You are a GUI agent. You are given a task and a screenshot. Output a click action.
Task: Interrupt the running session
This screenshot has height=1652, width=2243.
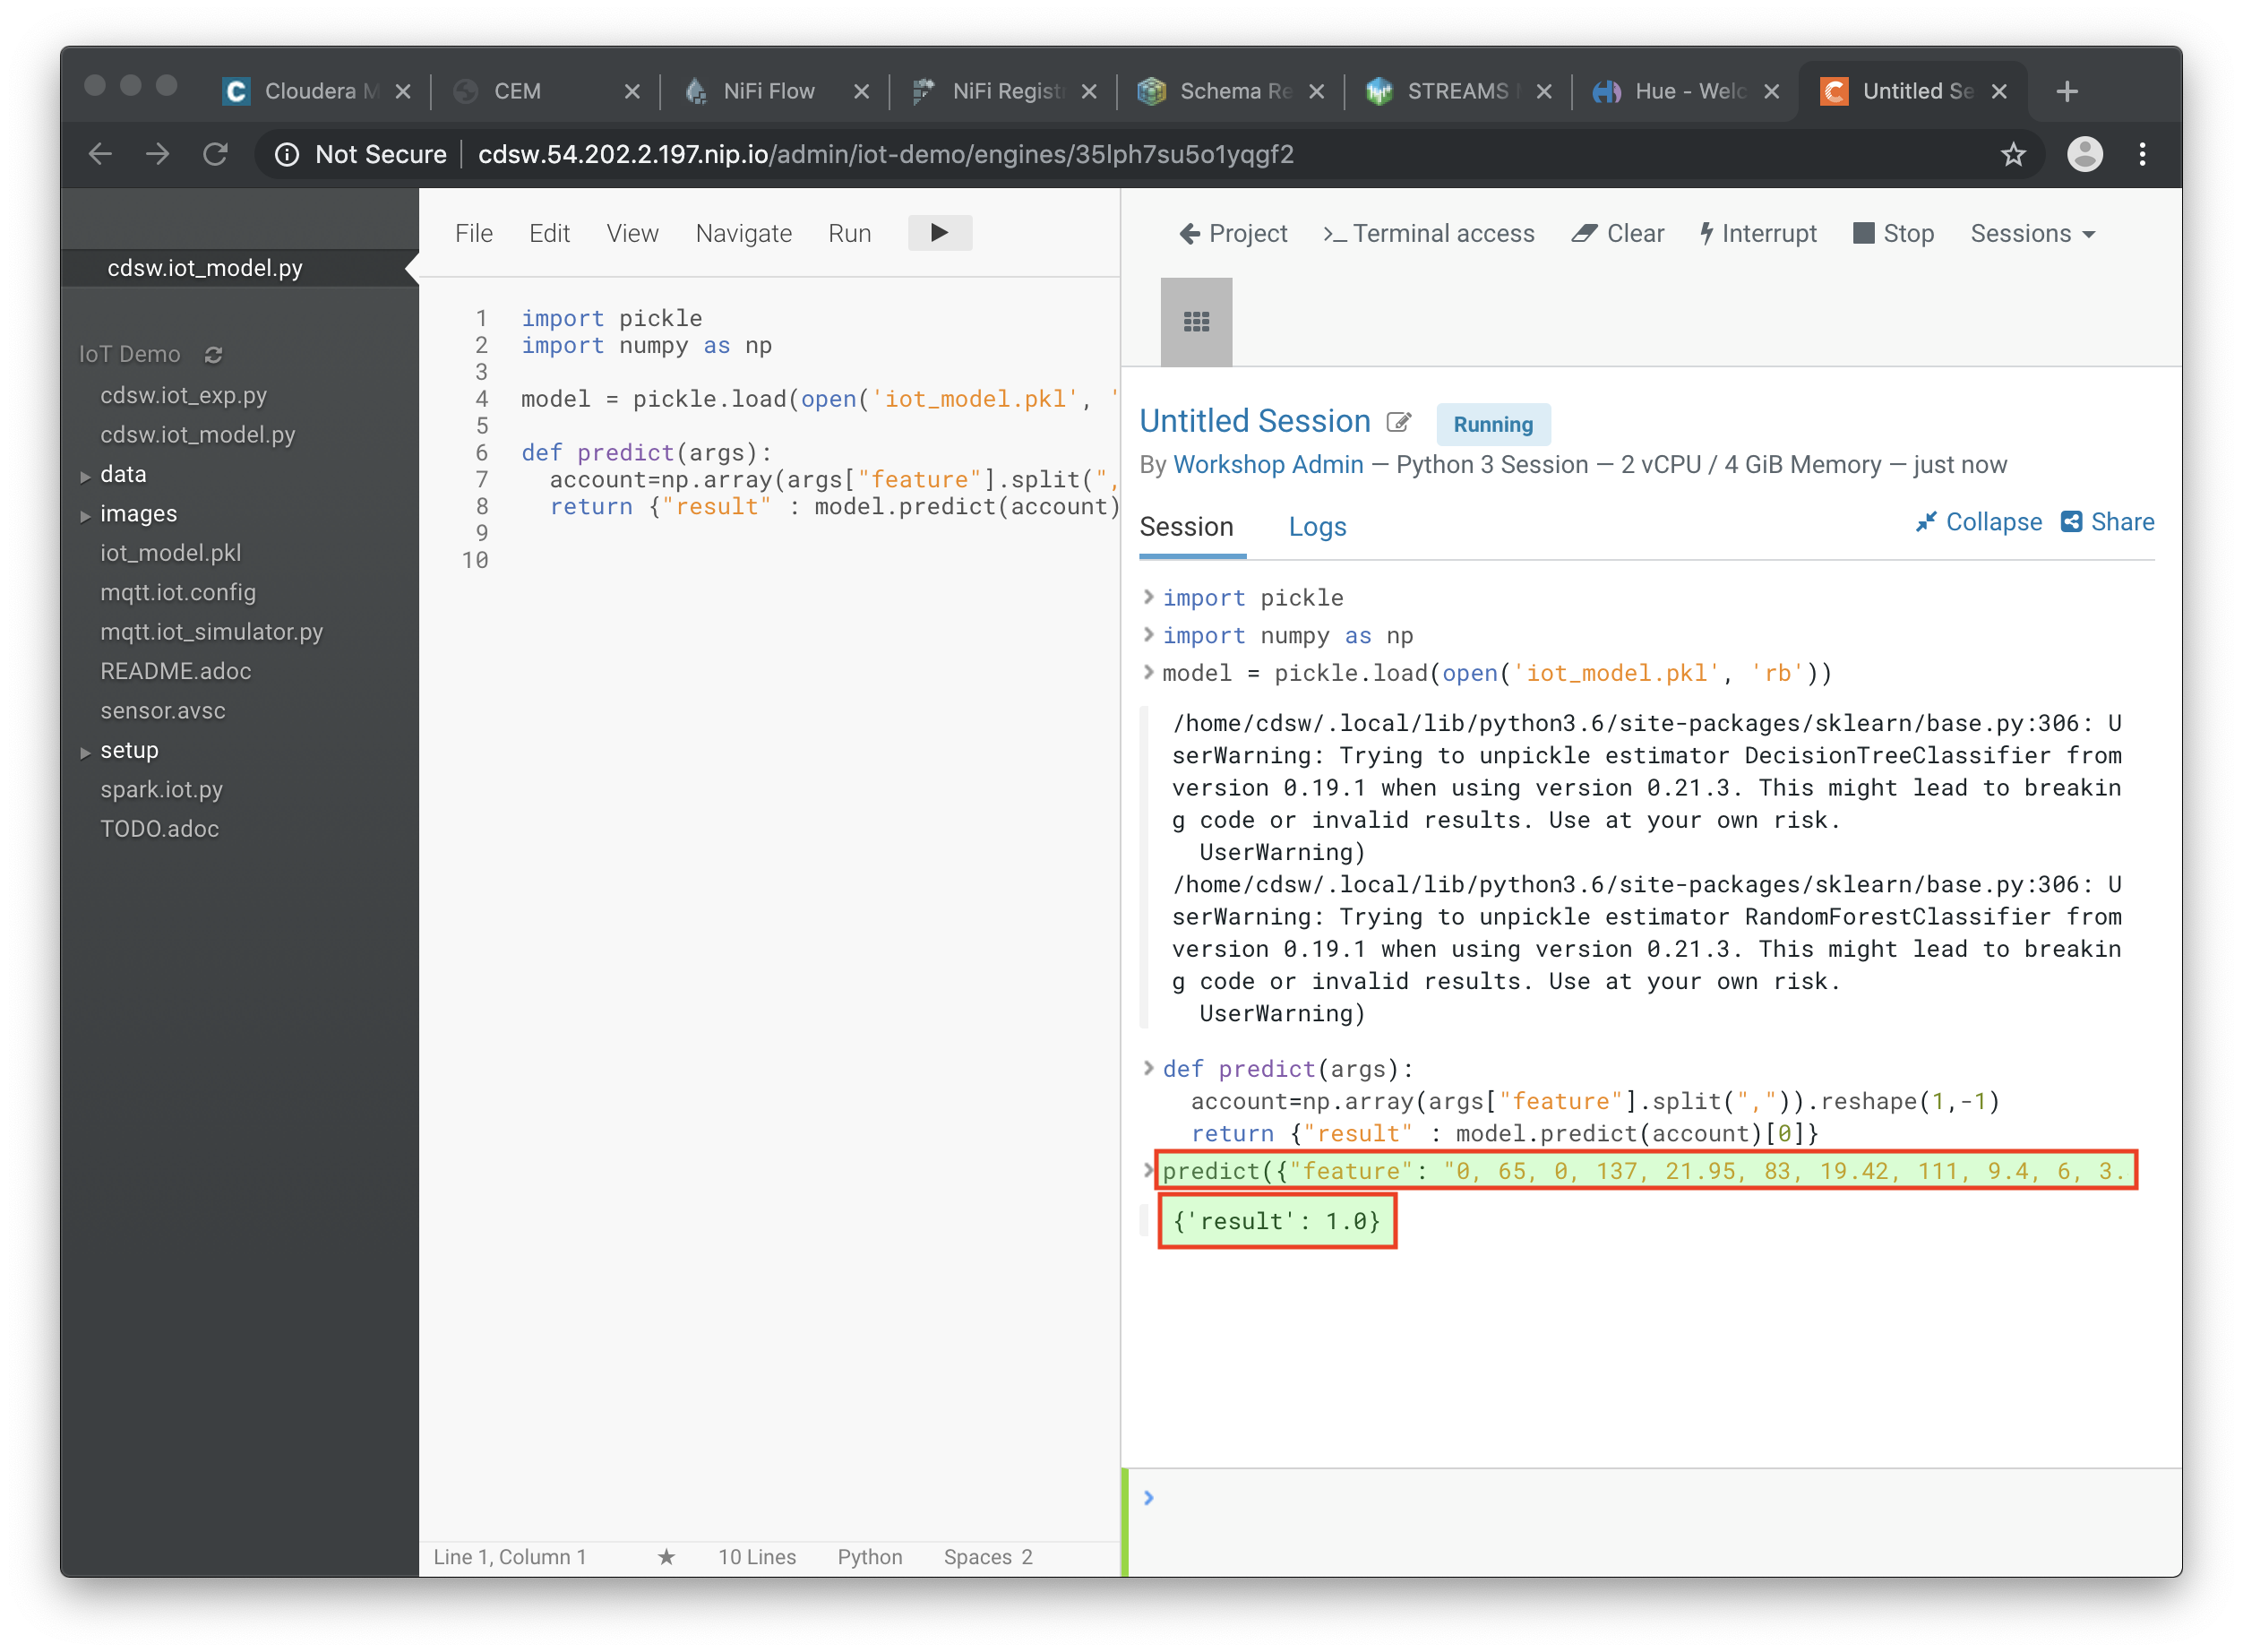click(x=1758, y=233)
